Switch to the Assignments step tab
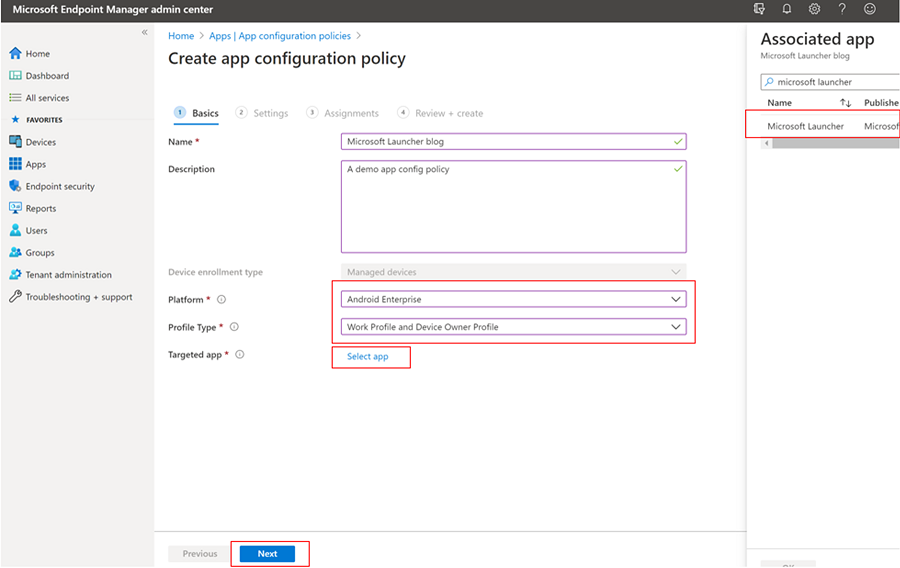Screen dimensions: 900x568 click(x=343, y=113)
